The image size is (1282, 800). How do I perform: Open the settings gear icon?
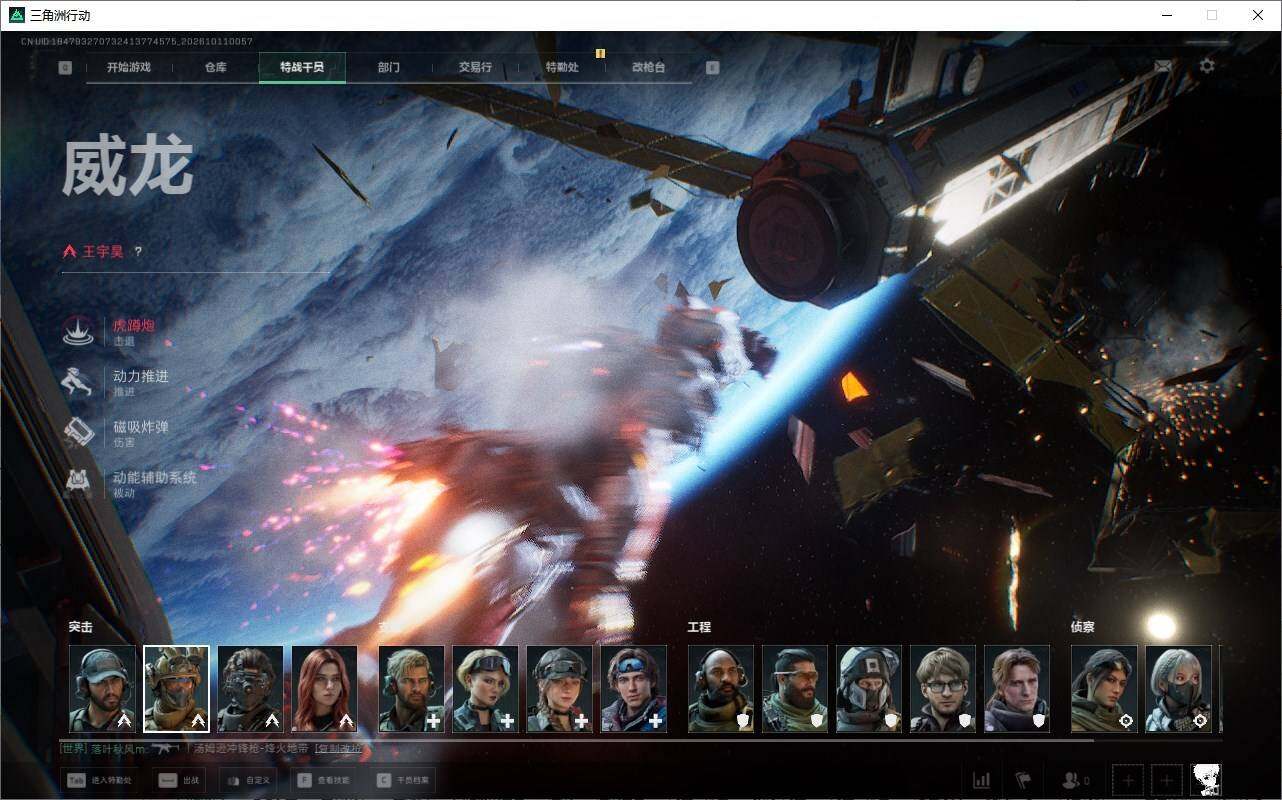pyautogui.click(x=1207, y=66)
